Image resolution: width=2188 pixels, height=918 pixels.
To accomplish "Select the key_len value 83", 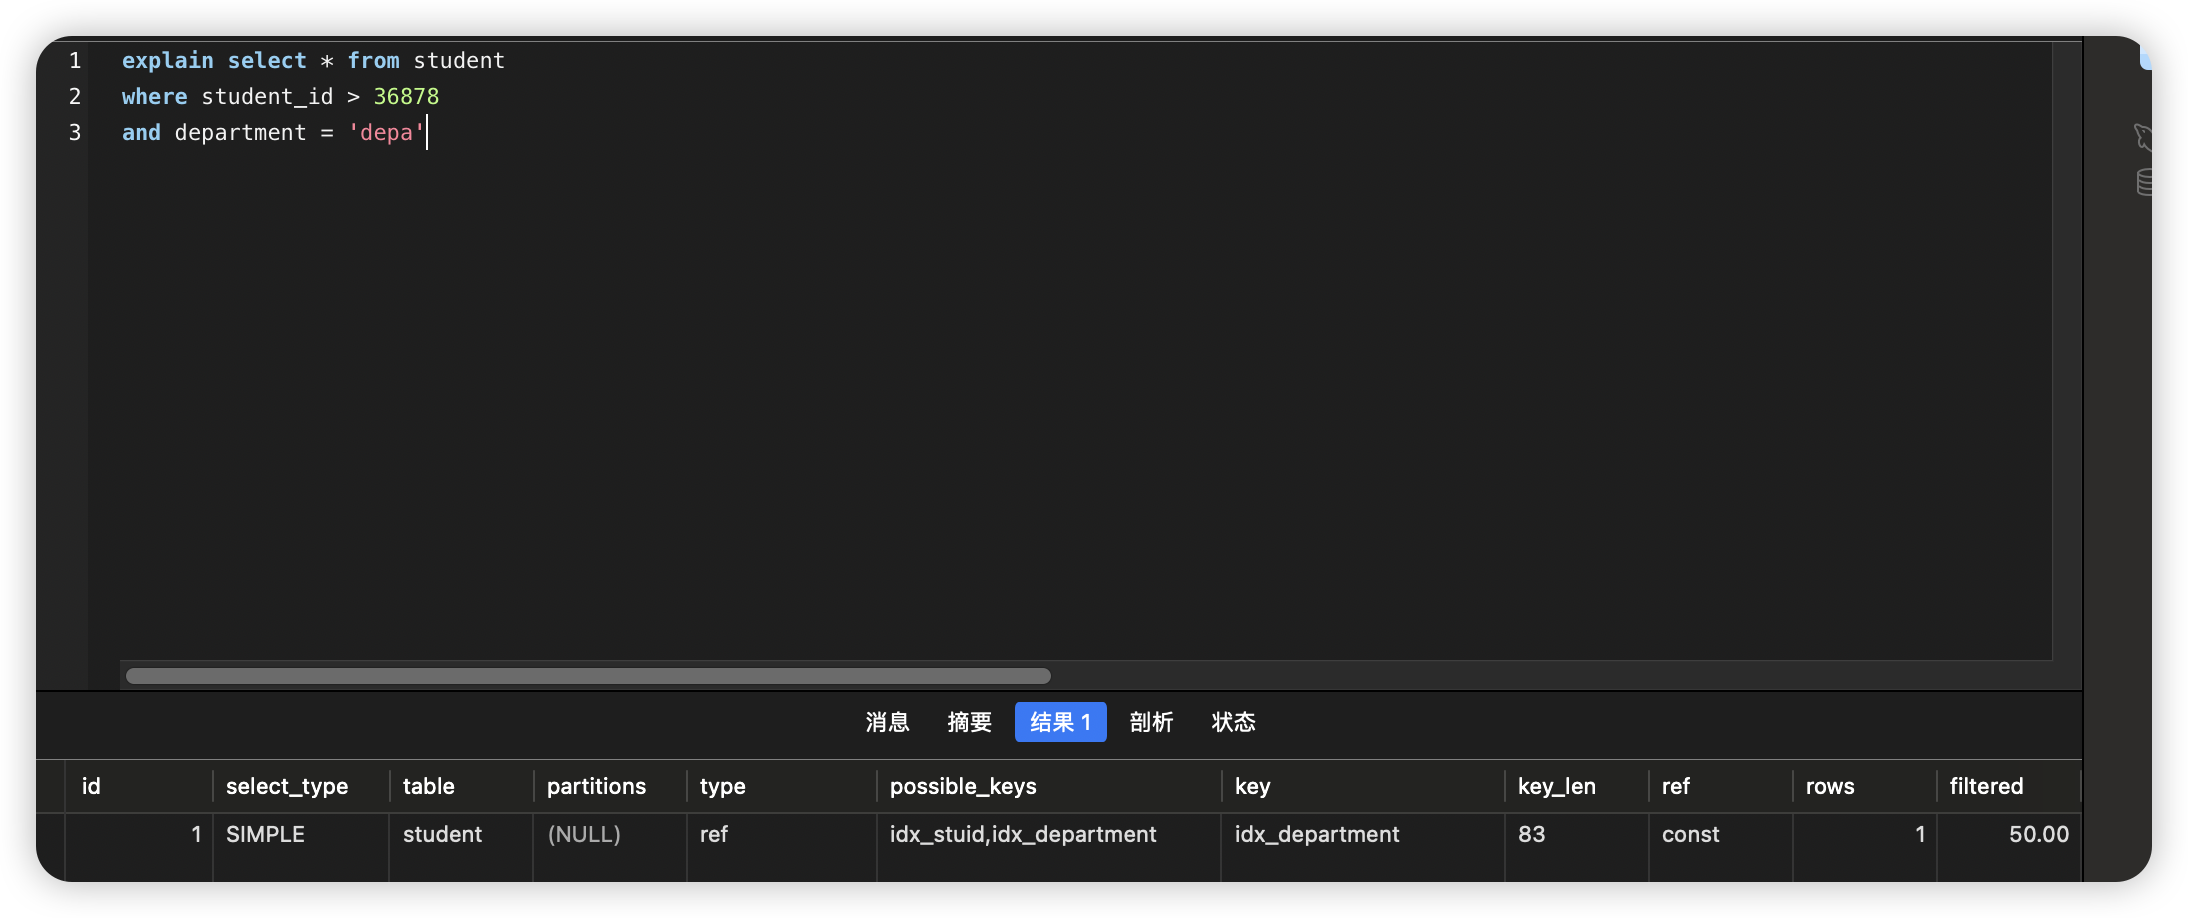I will pos(1577,834).
